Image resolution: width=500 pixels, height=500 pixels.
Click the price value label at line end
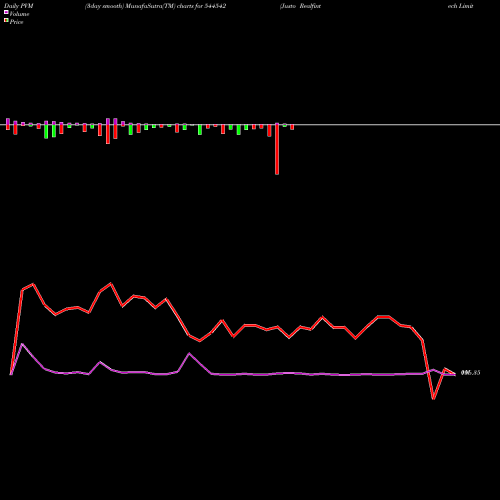point(470,373)
